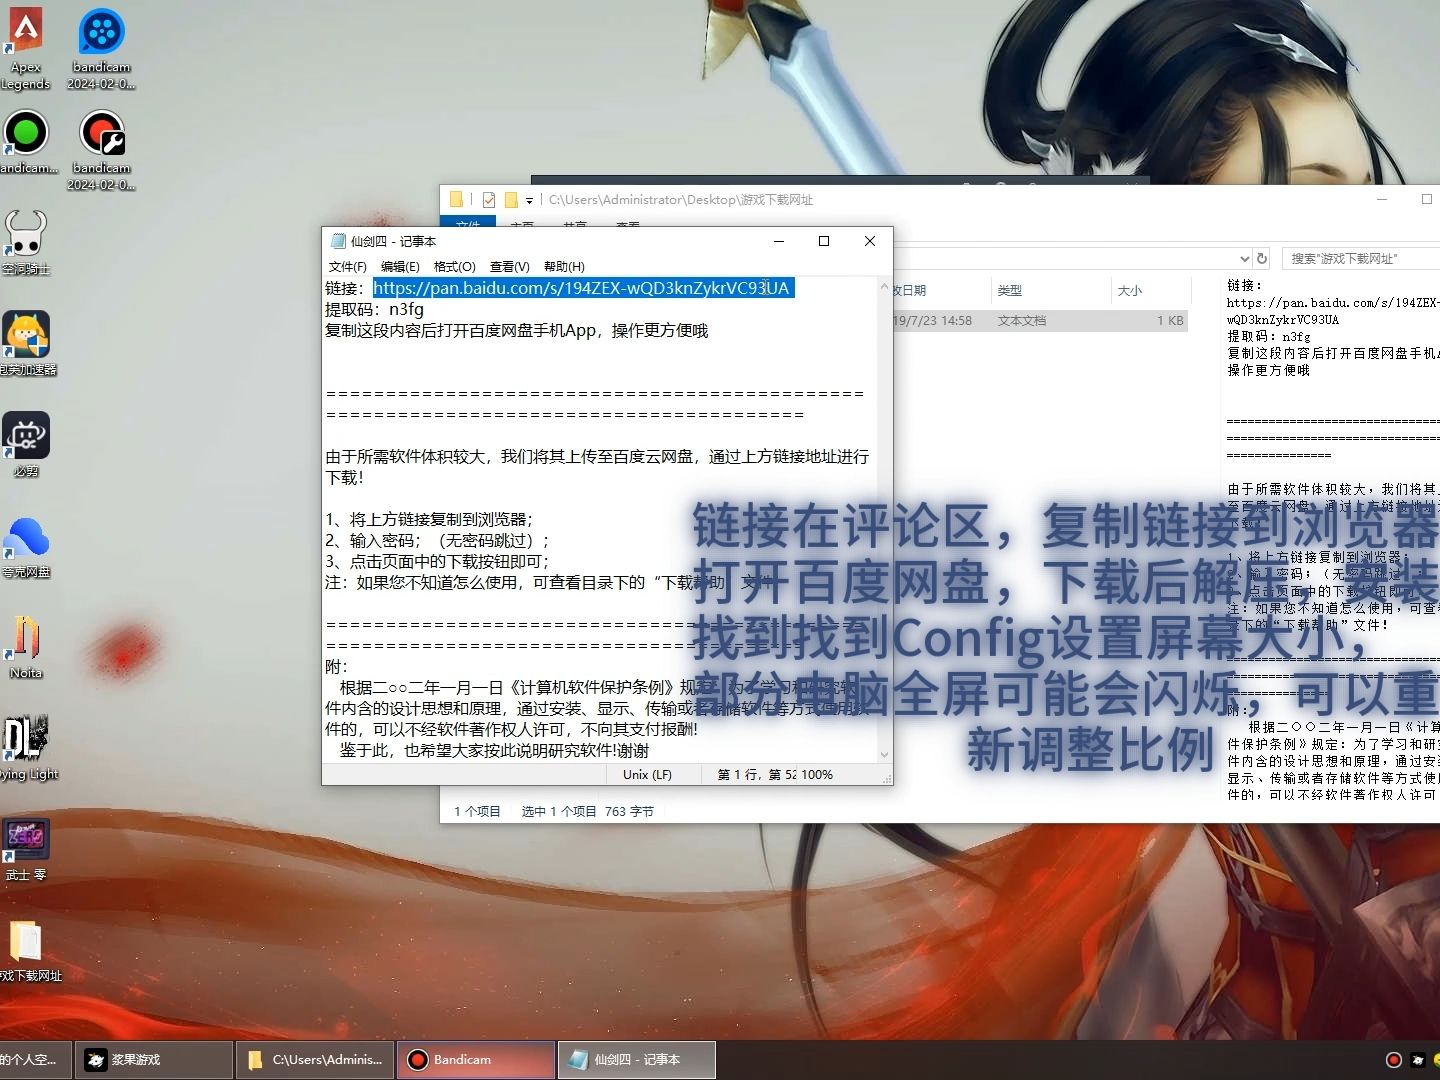The image size is (1440, 1080).
Task: Click the search box 搜索"游戏下载网址"
Action: point(1360,258)
